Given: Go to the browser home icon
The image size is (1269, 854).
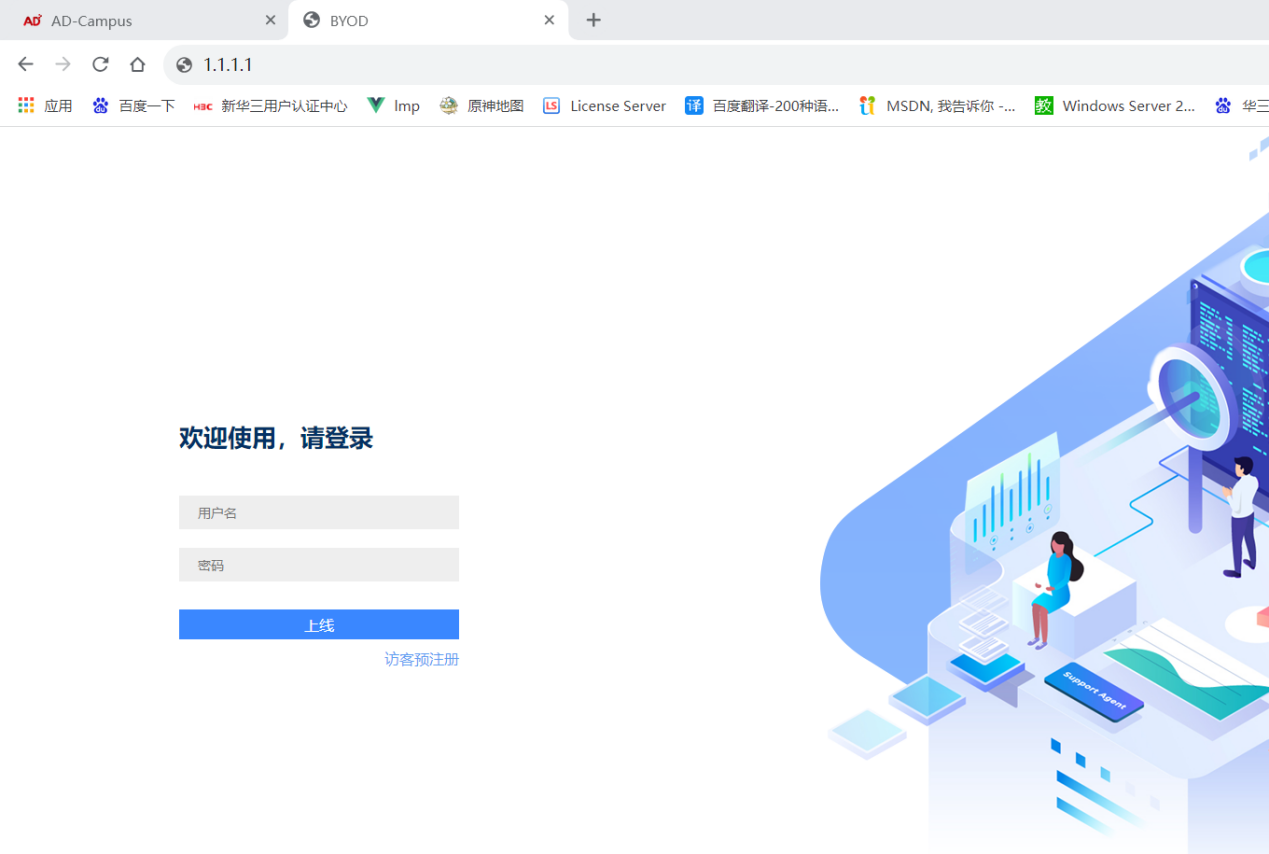Looking at the screenshot, I should 137,64.
